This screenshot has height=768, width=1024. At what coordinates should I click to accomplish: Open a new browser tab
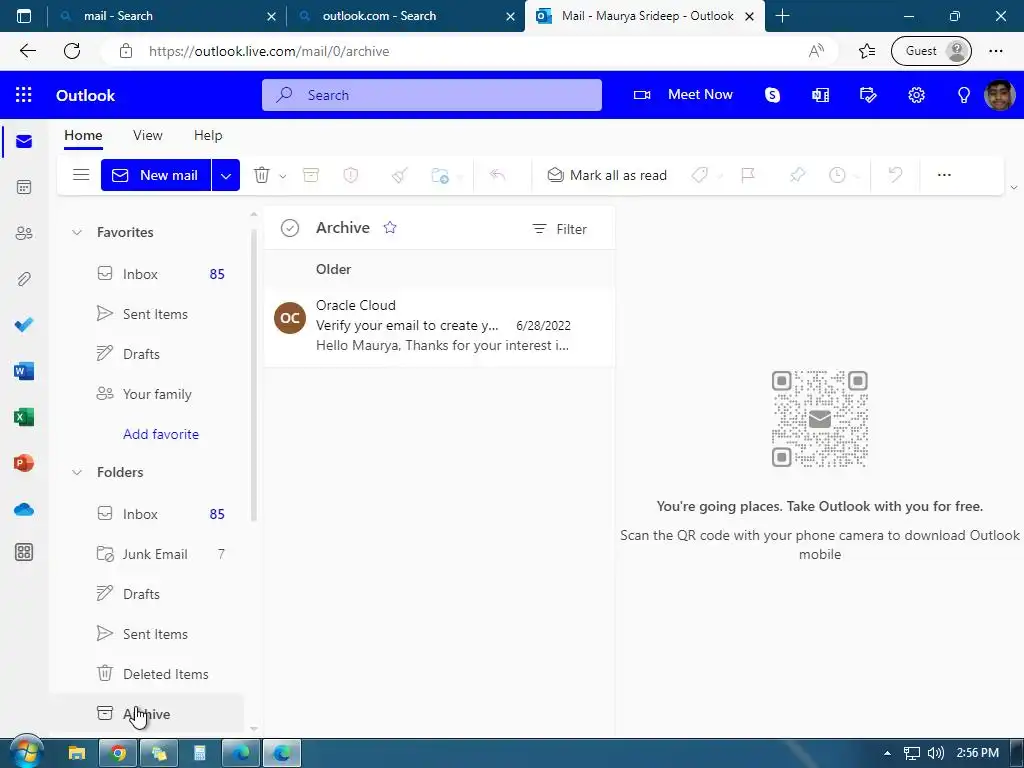(x=782, y=16)
